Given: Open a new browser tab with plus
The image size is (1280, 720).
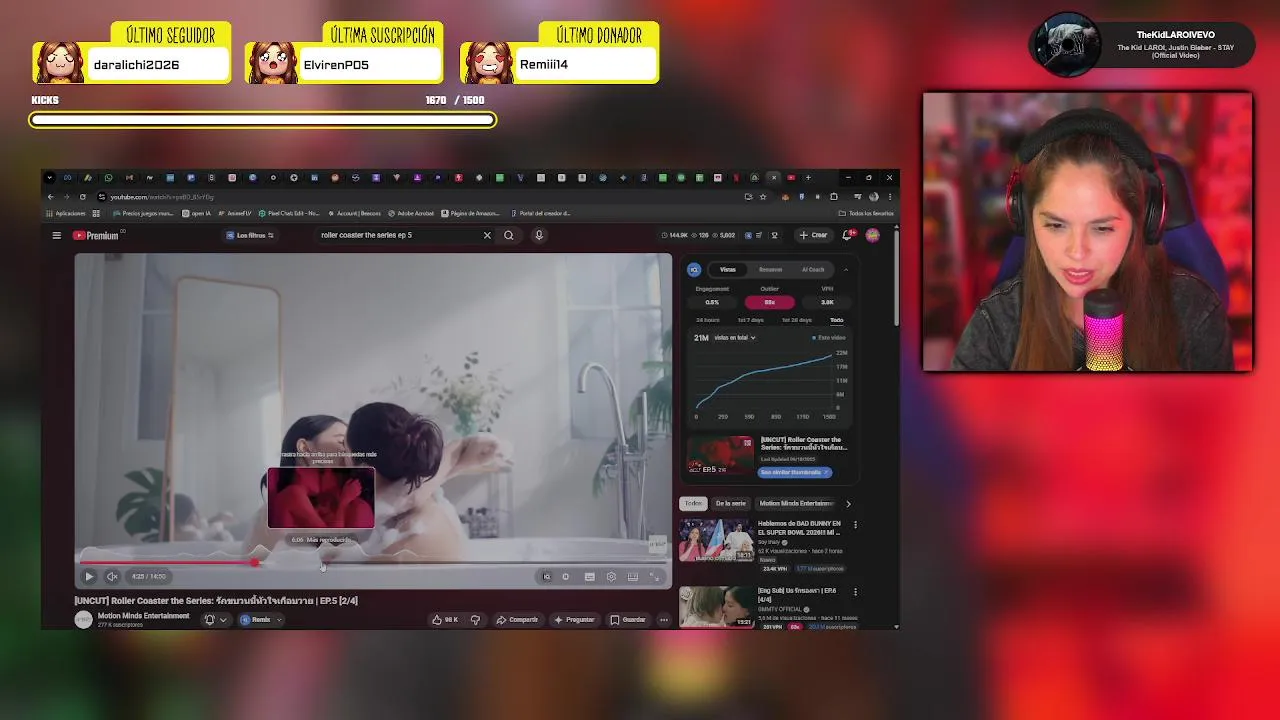Looking at the screenshot, I should click(x=808, y=178).
